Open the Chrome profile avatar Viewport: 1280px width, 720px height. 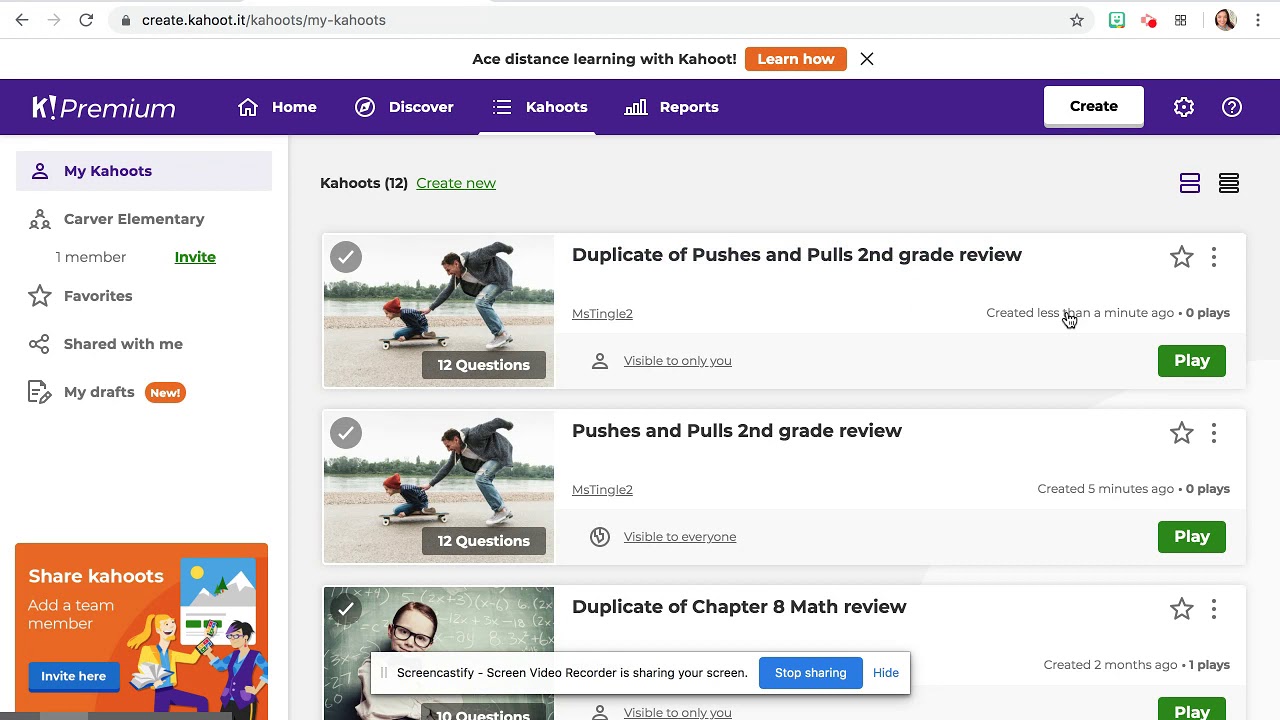[x=1226, y=20]
